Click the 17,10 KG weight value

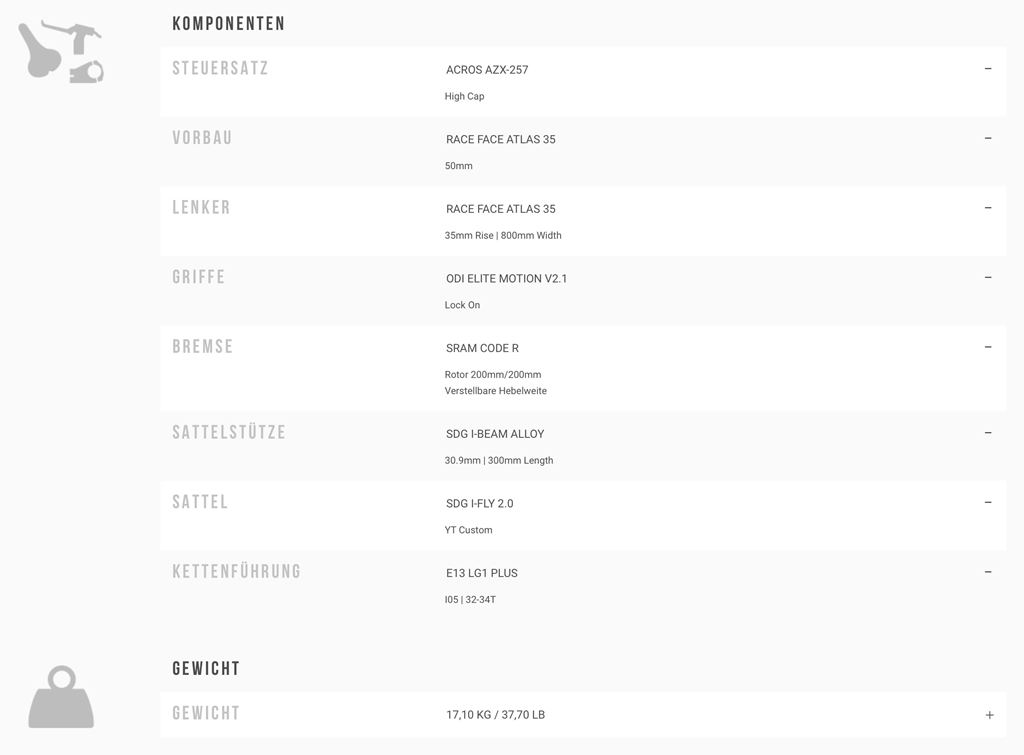tap(495, 715)
